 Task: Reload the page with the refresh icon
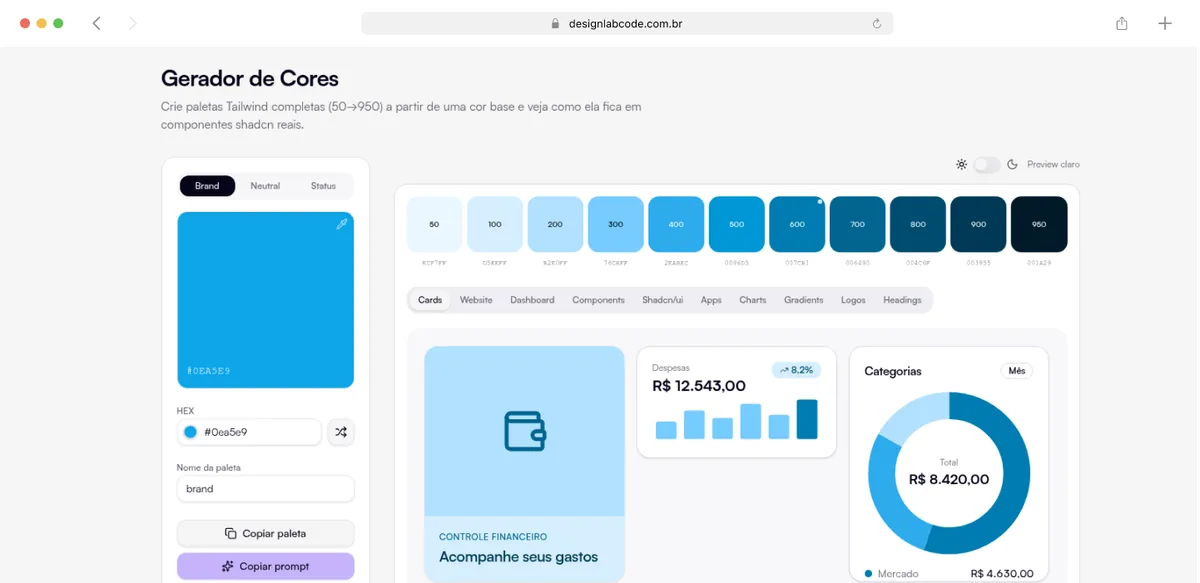click(877, 23)
